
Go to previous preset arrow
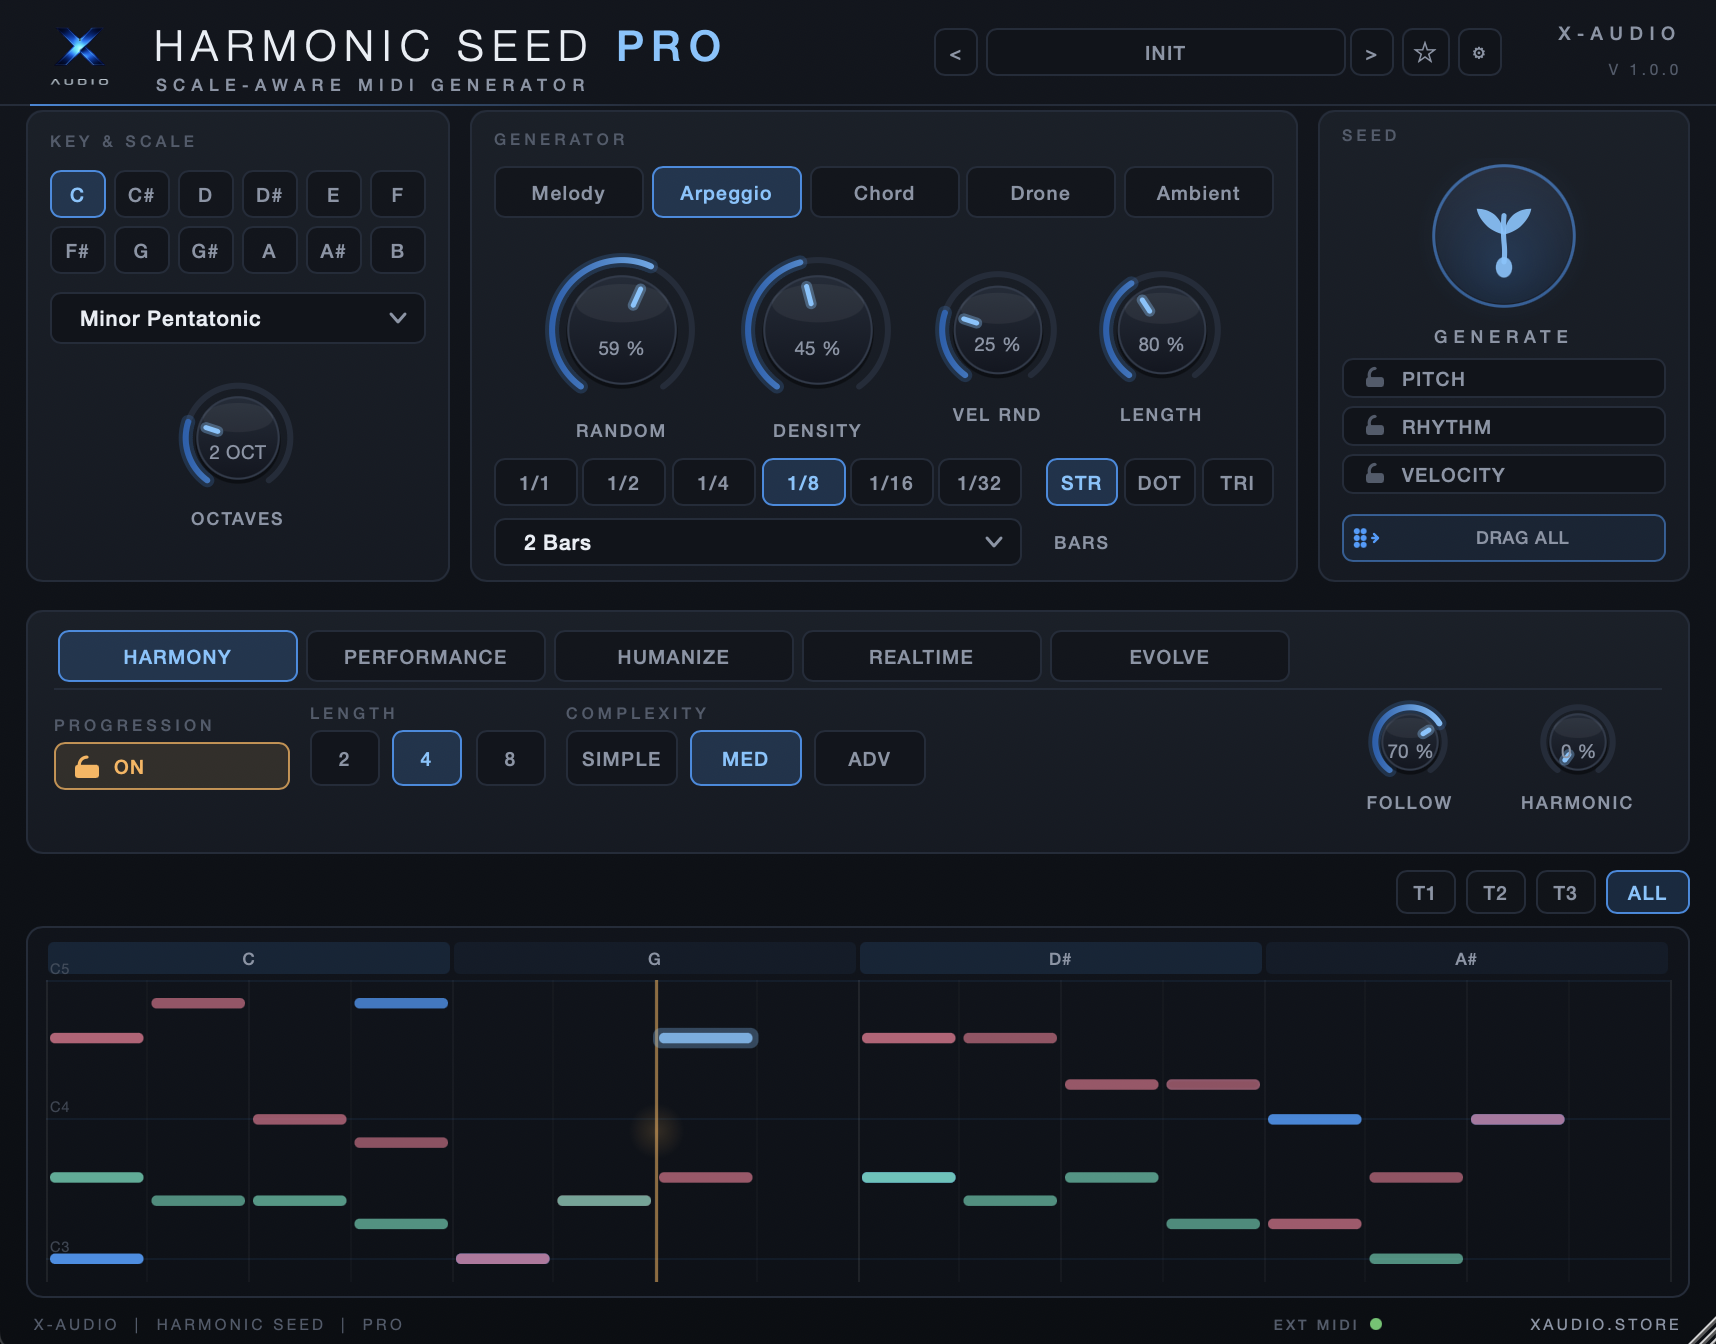pos(956,53)
